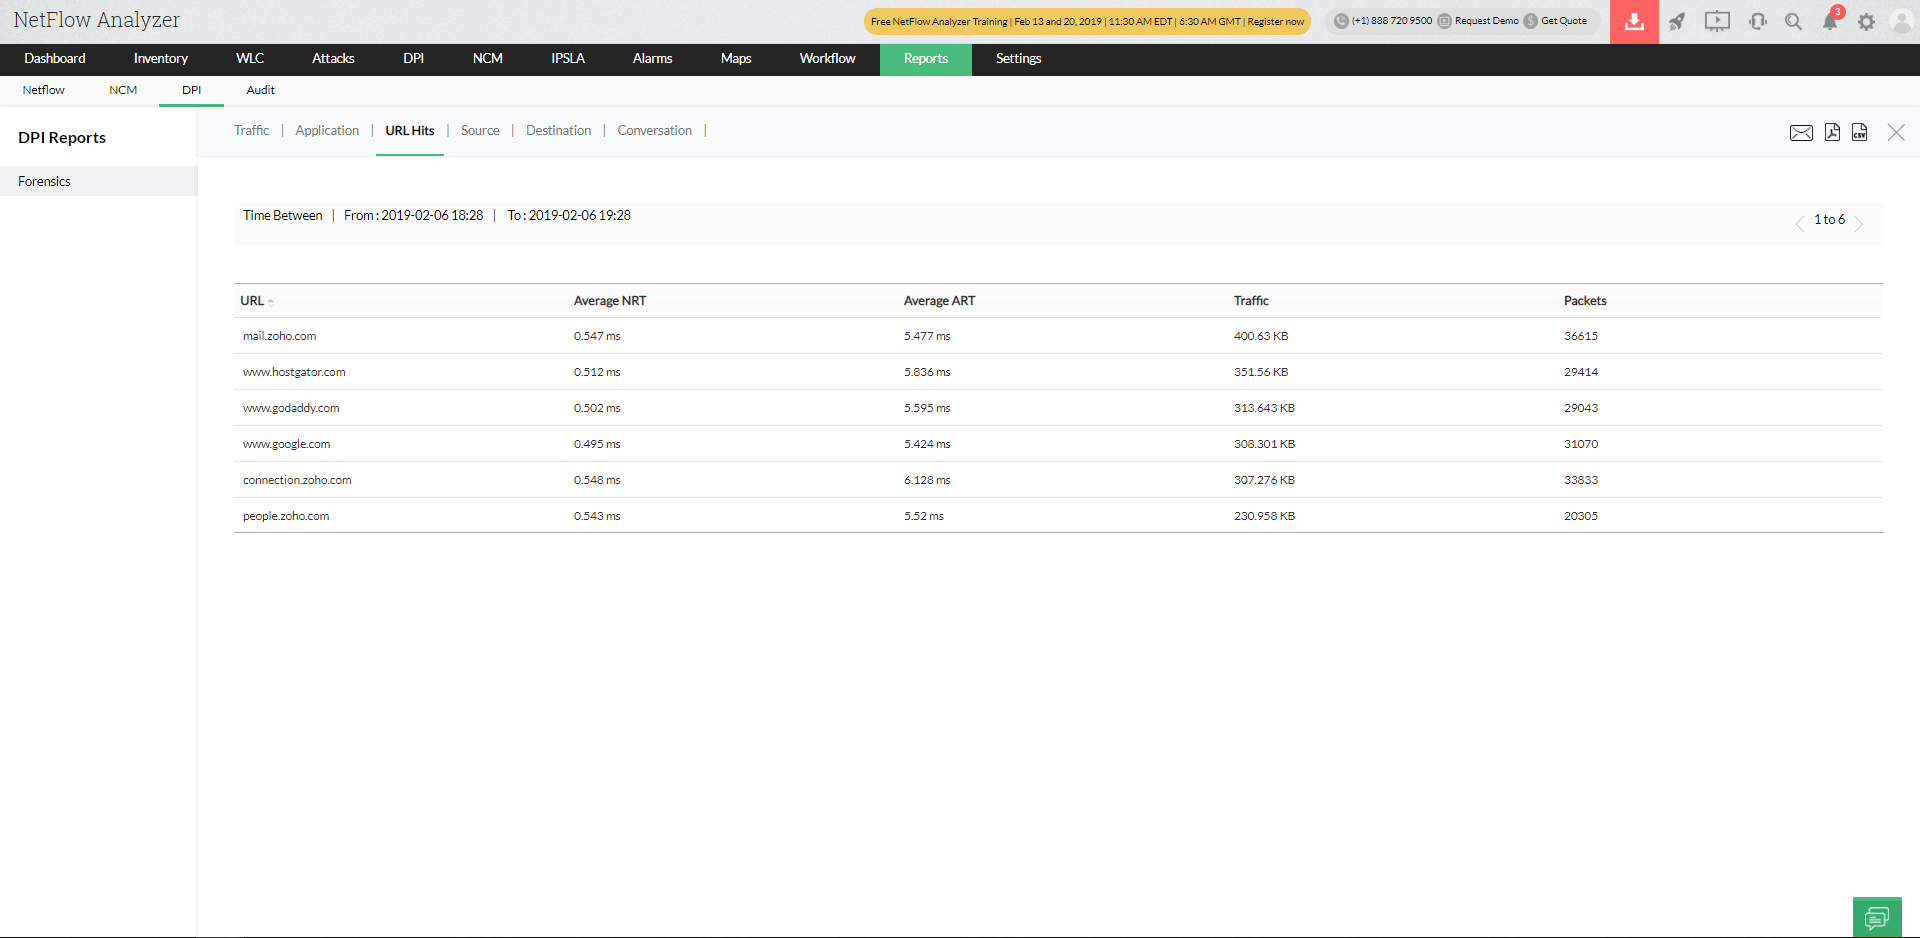Click the magnifying glass search icon
1920x938 pixels.
[x=1793, y=21]
